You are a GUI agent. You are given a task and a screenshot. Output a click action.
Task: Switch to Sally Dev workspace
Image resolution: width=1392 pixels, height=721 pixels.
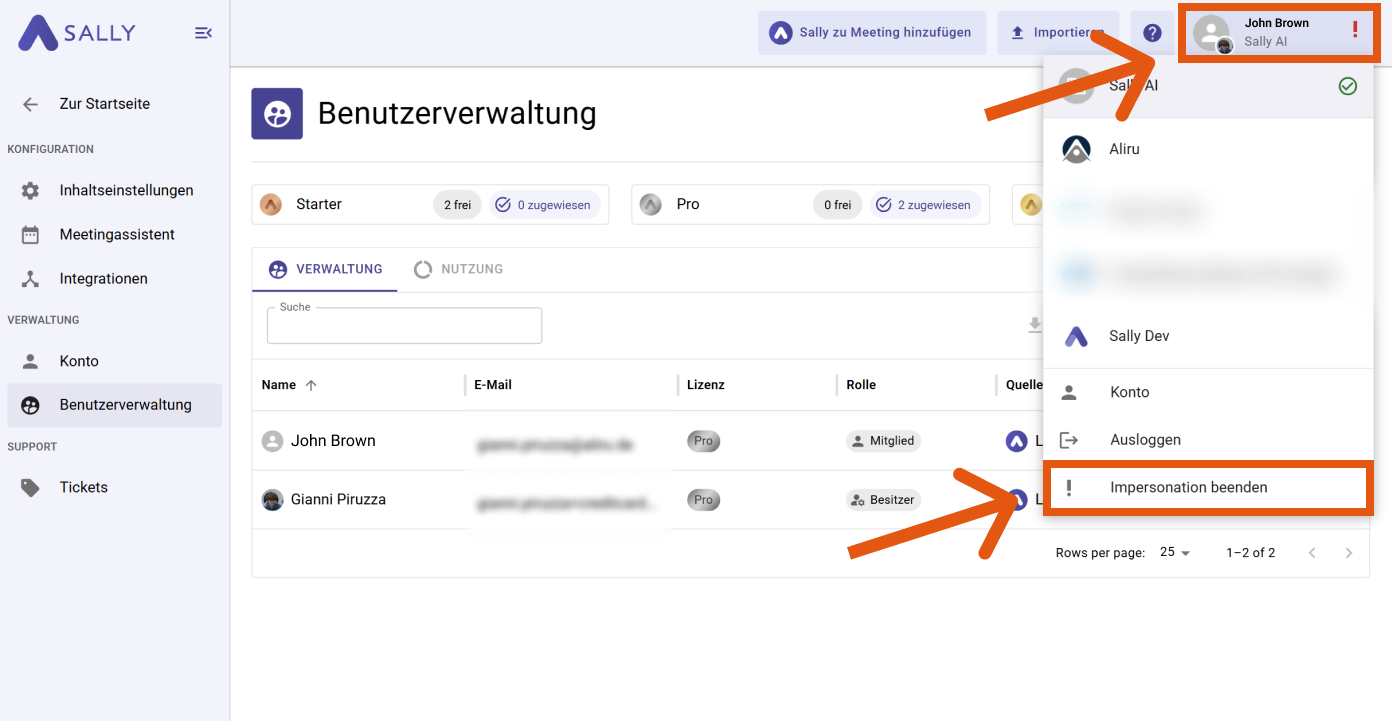1139,336
